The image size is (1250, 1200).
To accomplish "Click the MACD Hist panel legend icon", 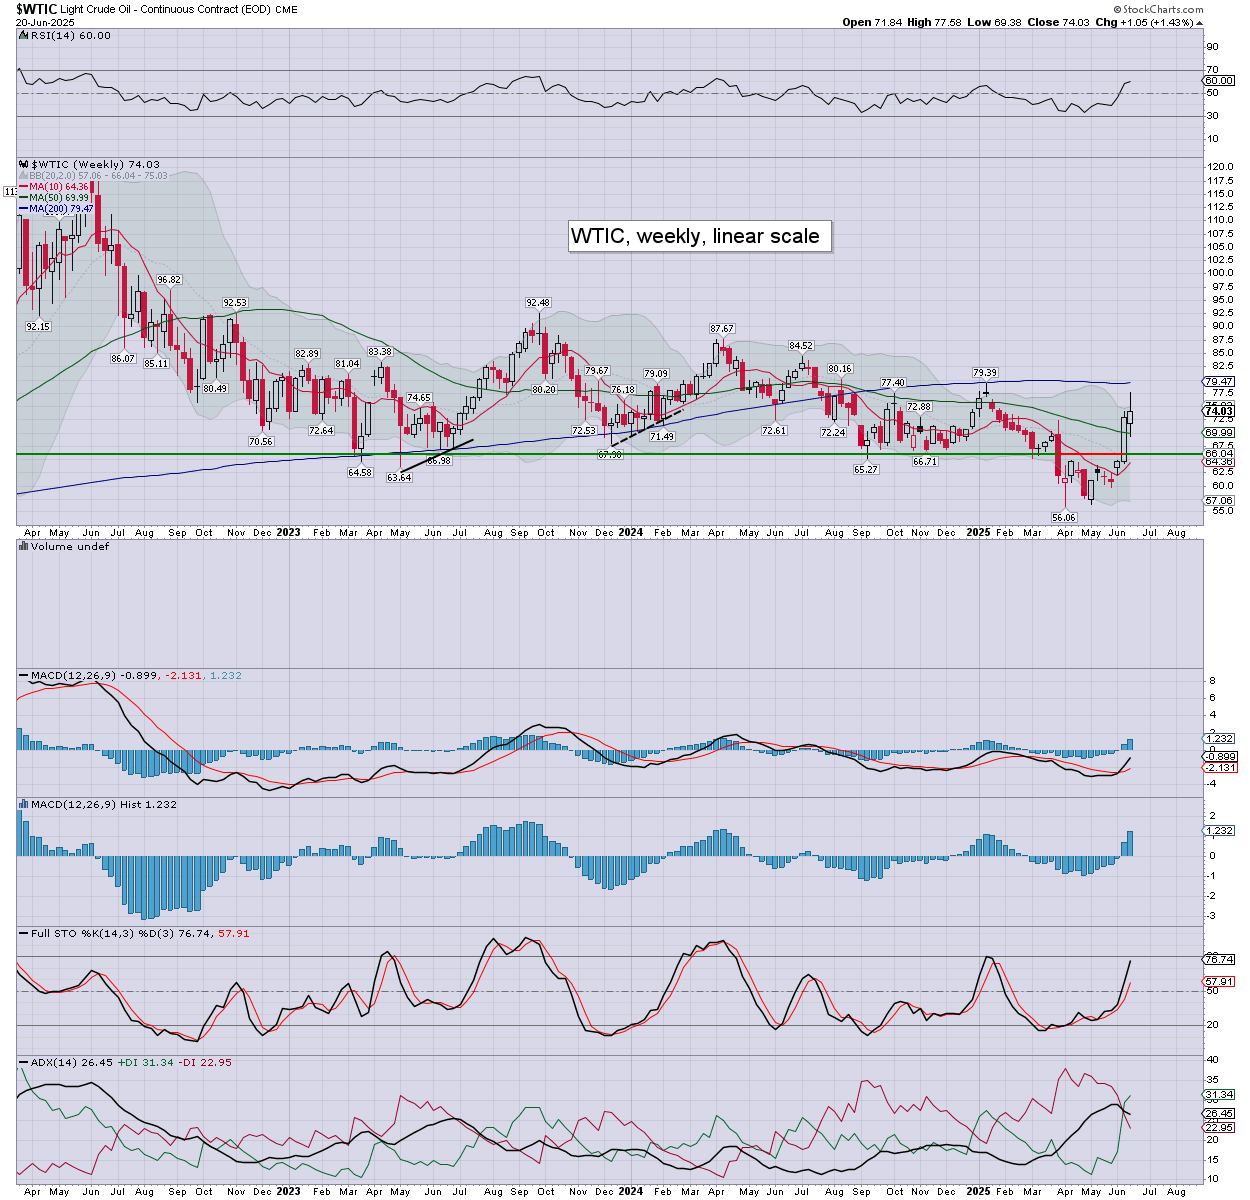I will point(24,805).
